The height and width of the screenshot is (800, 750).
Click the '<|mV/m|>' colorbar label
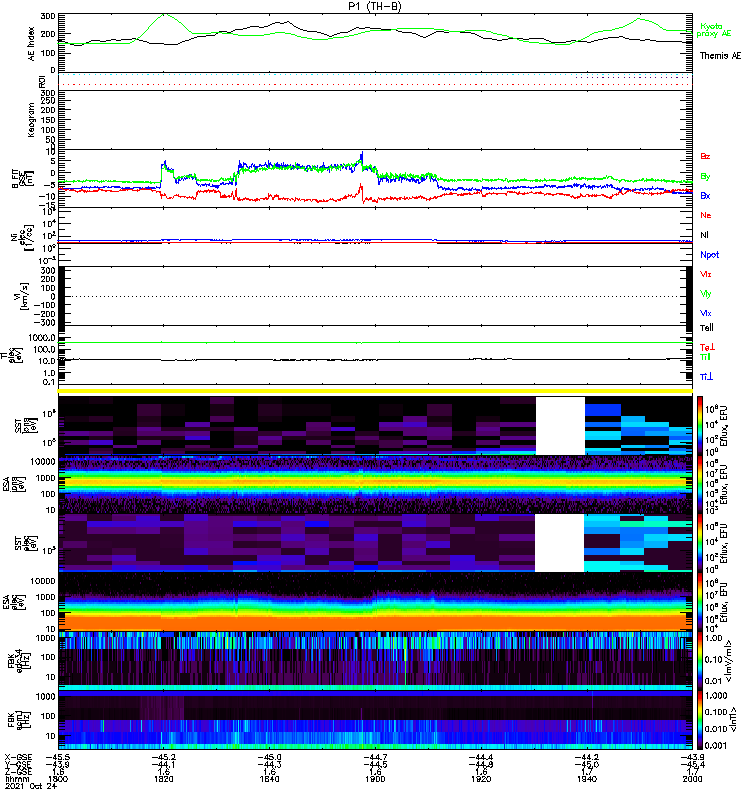729,661
